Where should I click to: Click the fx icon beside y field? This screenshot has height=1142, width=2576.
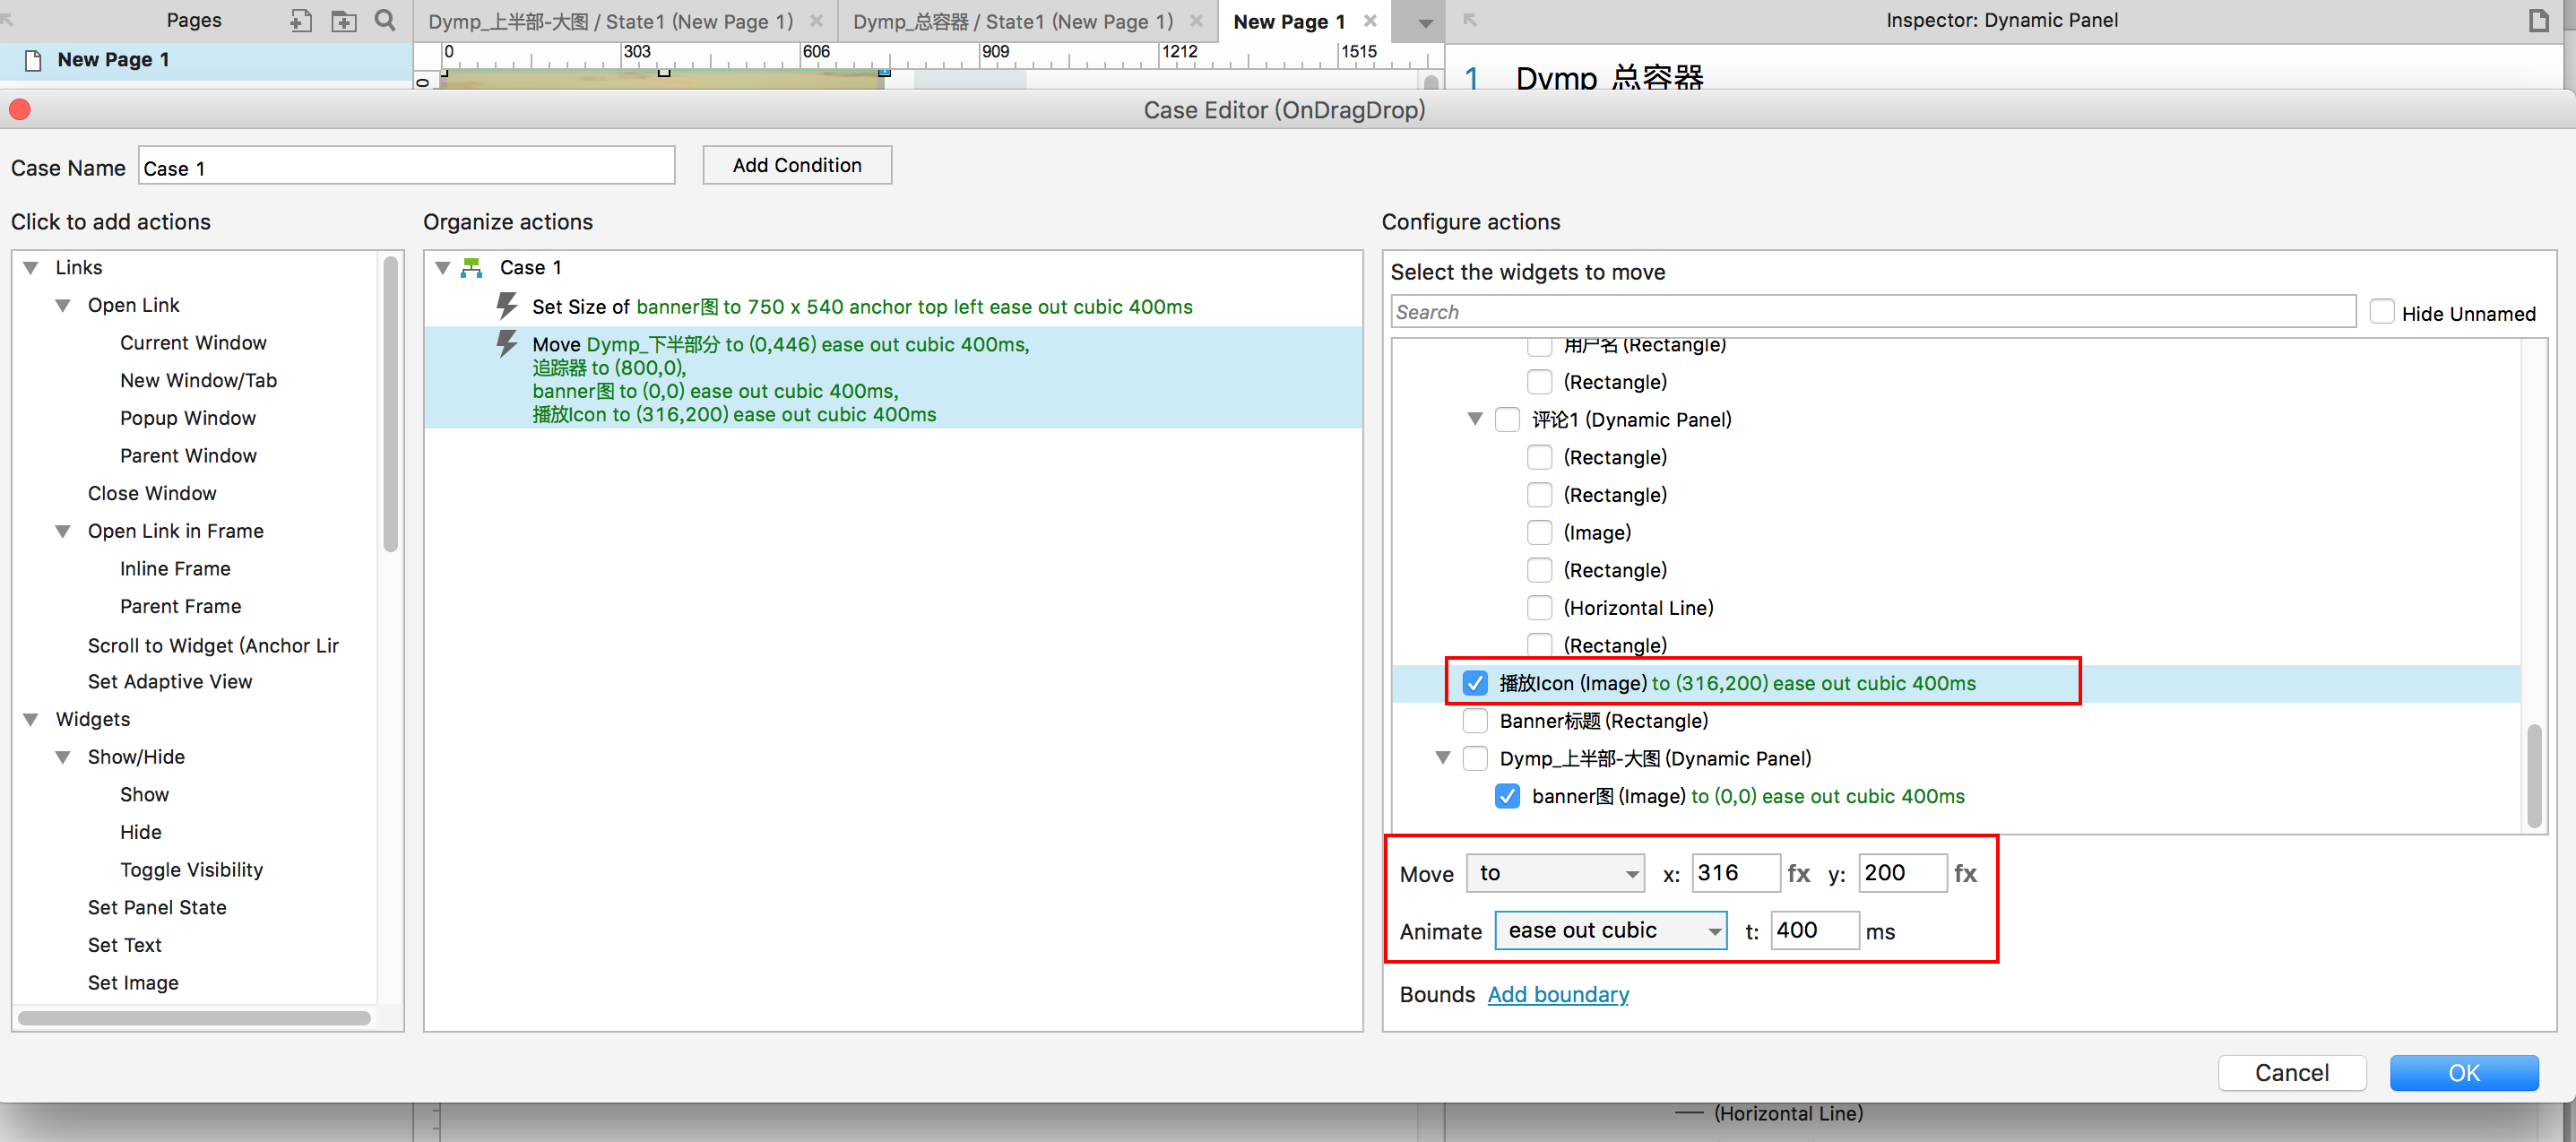[1965, 873]
